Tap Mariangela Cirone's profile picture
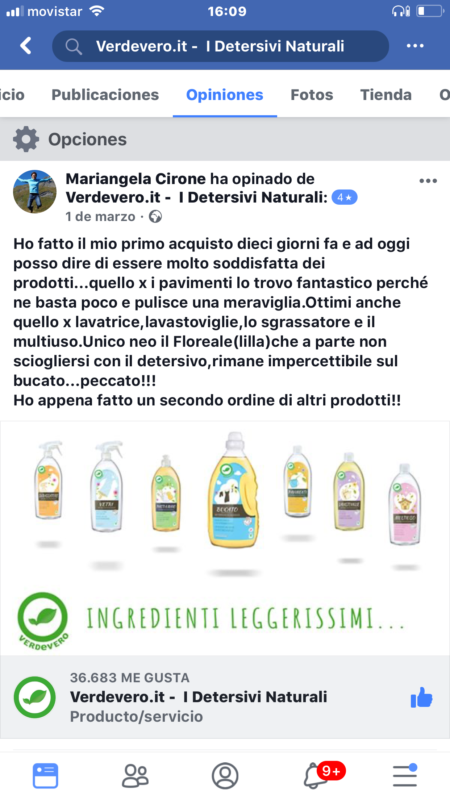This screenshot has height=800, width=450. click(x=35, y=191)
